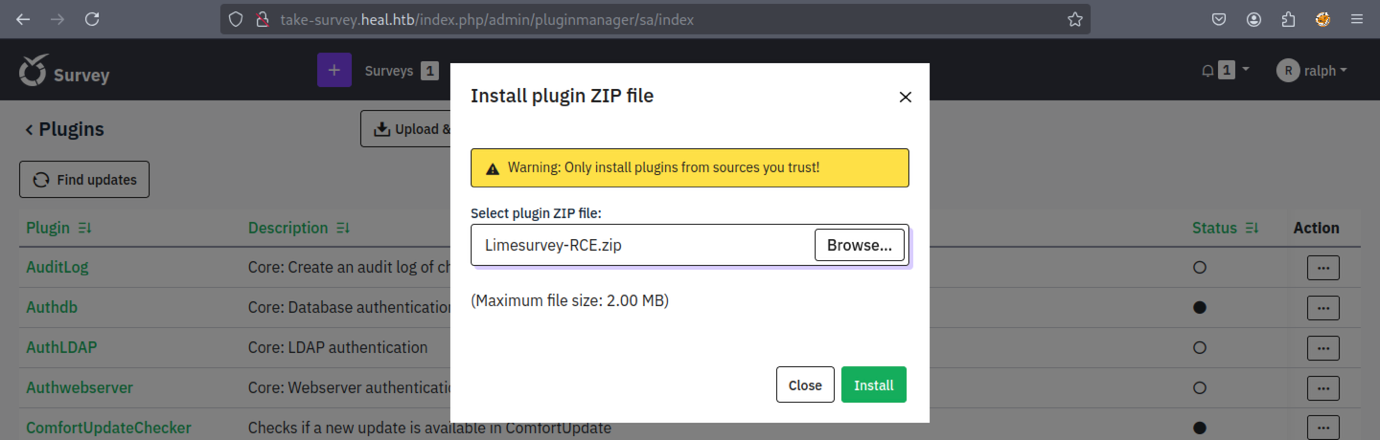Sort plugins by the Status column

tap(1225, 228)
